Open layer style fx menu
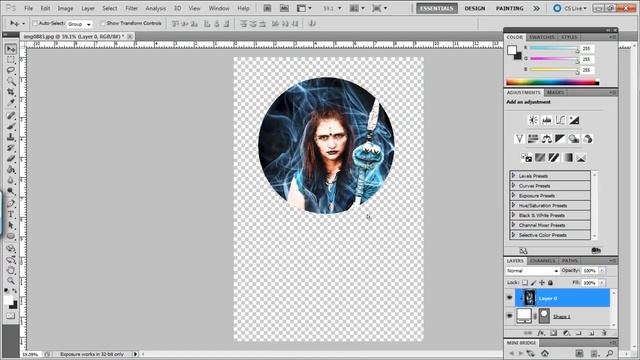Viewport: 640px width, 360px height. point(541,333)
